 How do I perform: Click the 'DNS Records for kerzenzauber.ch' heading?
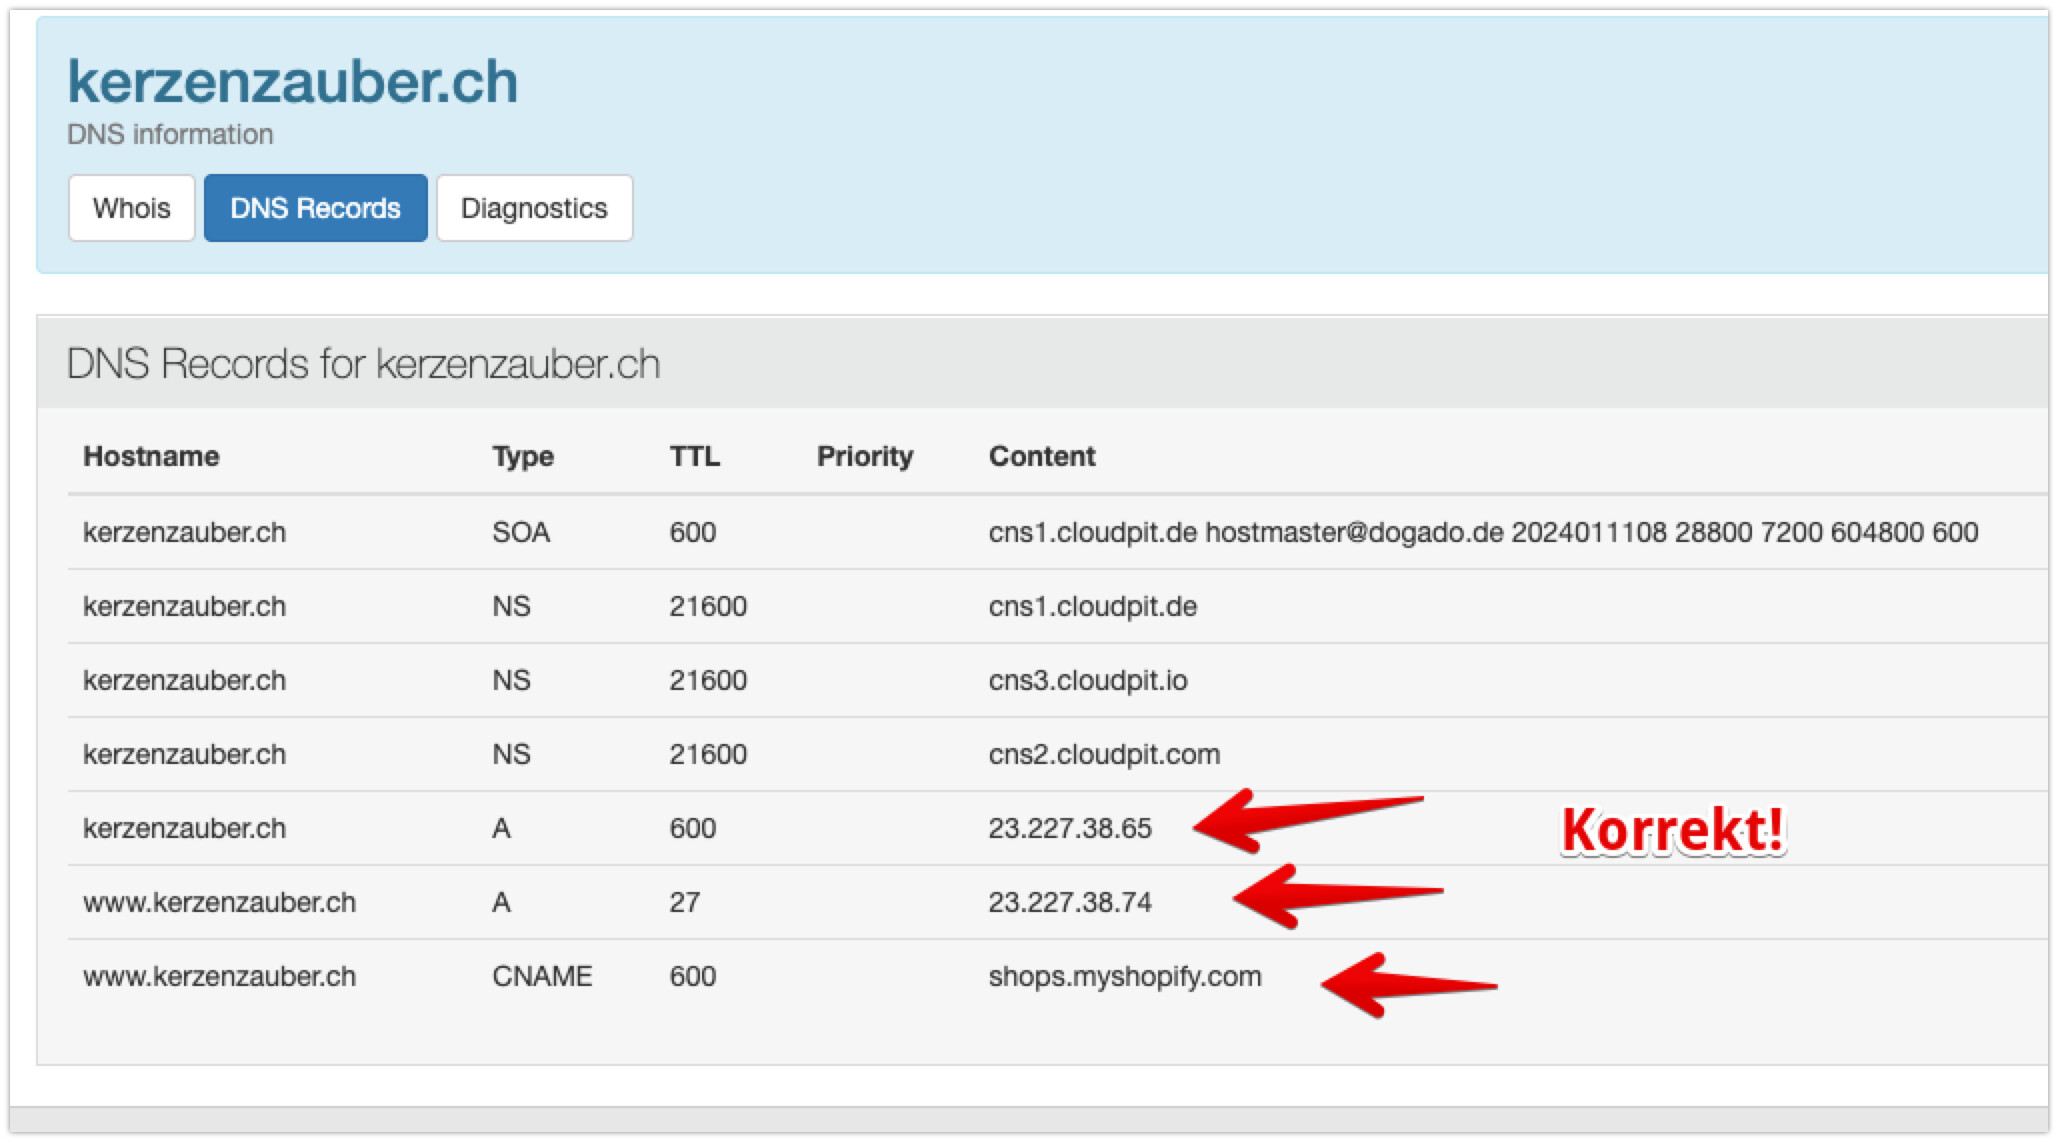363,364
